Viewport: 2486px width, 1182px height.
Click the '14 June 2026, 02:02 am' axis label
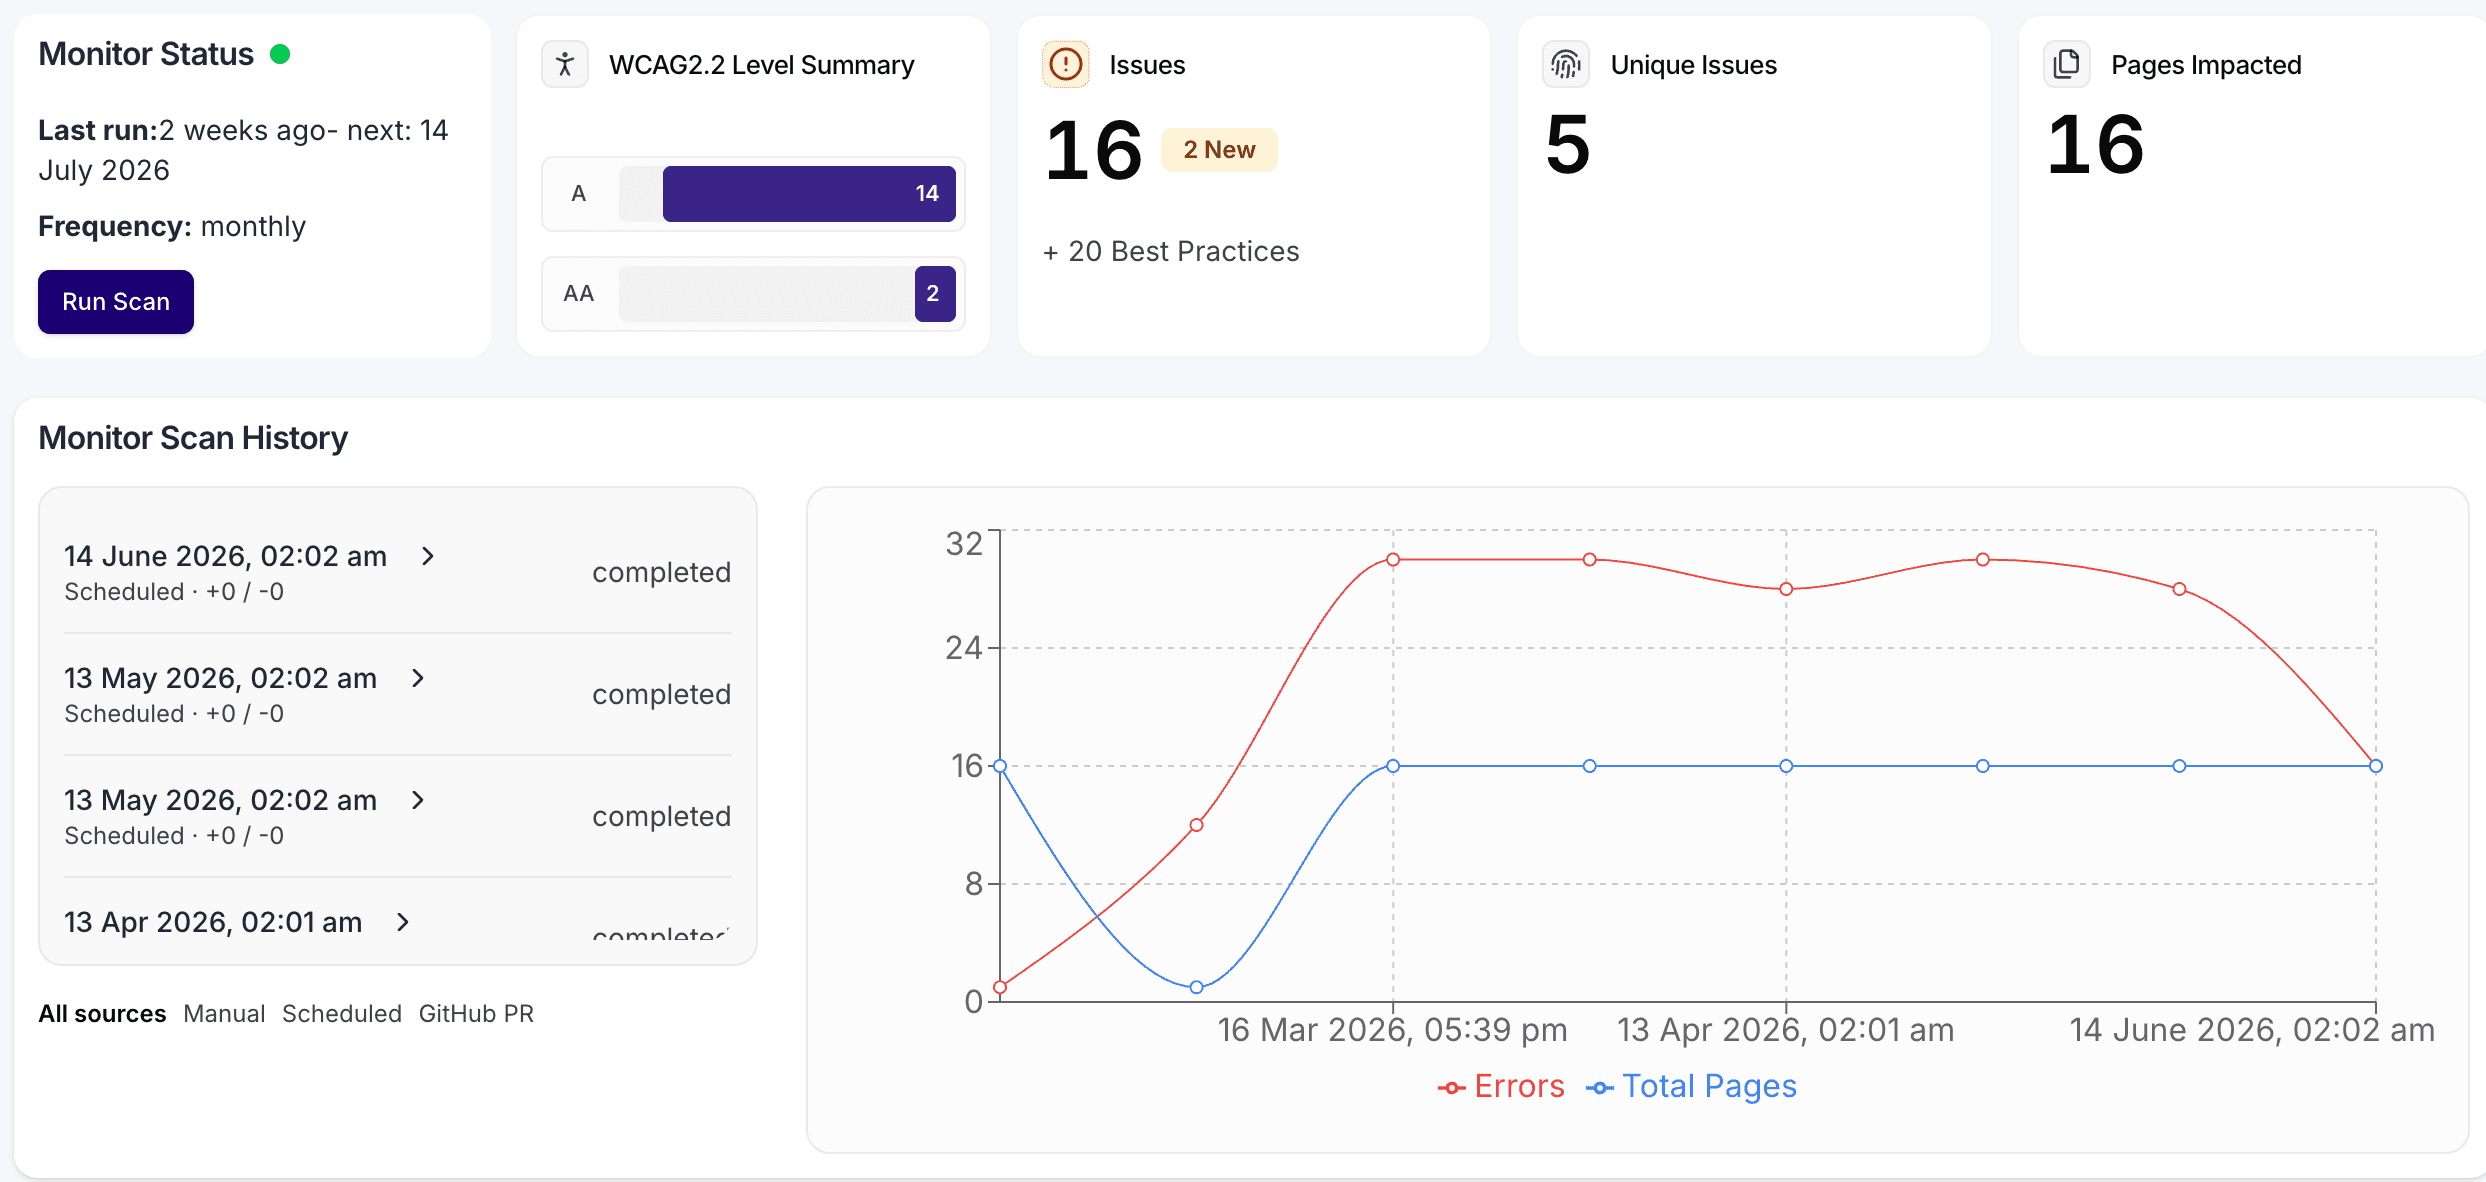[x=2252, y=1030]
